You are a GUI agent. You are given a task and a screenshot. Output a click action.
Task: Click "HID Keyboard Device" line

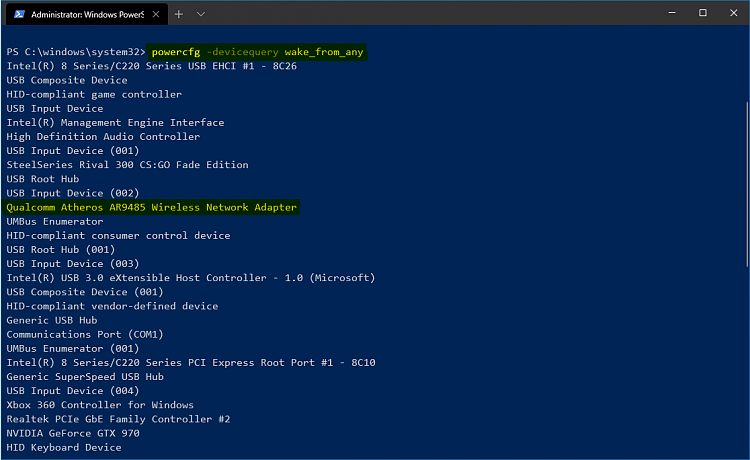[x=64, y=448]
